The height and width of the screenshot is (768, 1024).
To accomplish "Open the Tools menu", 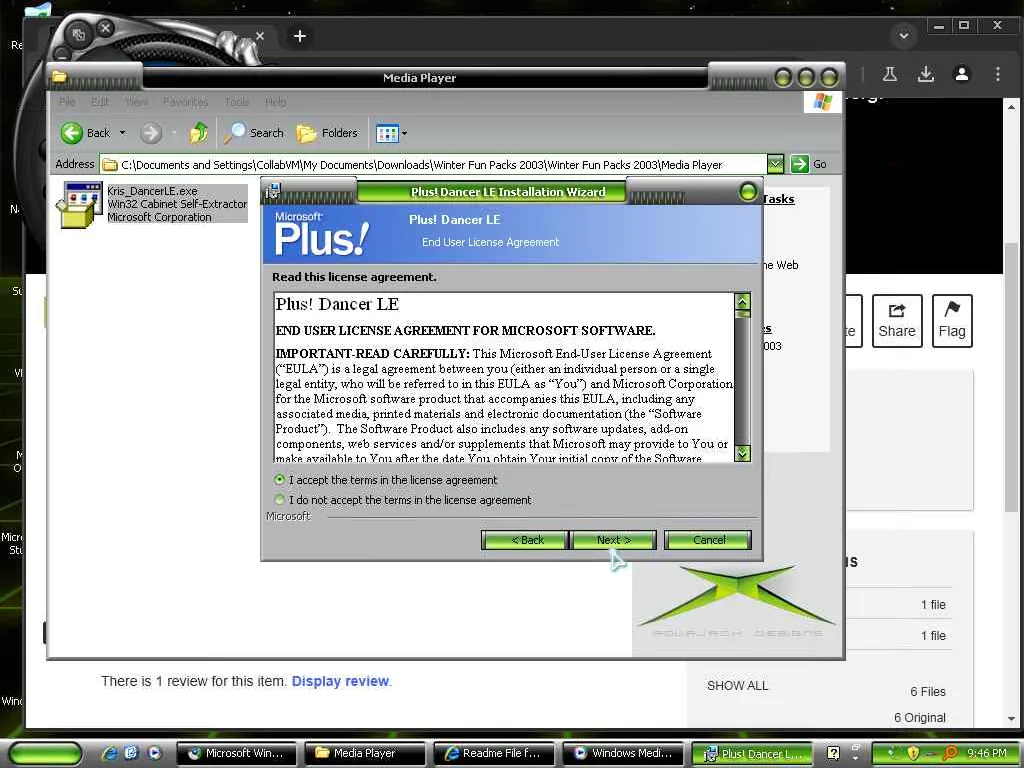I will point(236,102).
